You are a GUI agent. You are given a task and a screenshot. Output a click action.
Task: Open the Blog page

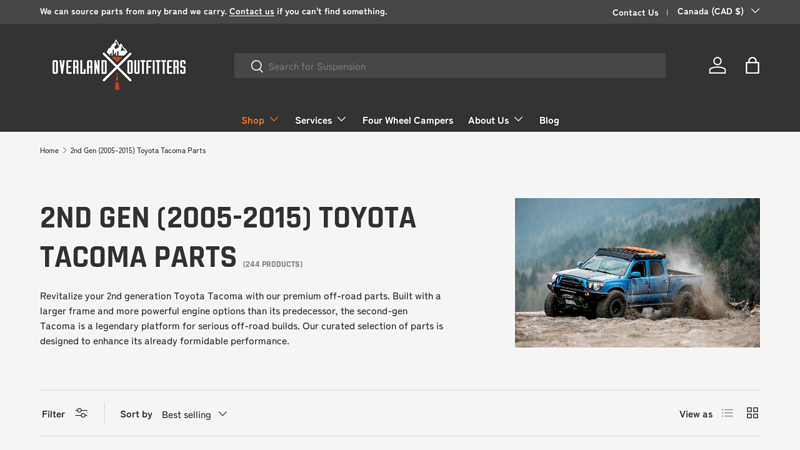pyautogui.click(x=549, y=120)
